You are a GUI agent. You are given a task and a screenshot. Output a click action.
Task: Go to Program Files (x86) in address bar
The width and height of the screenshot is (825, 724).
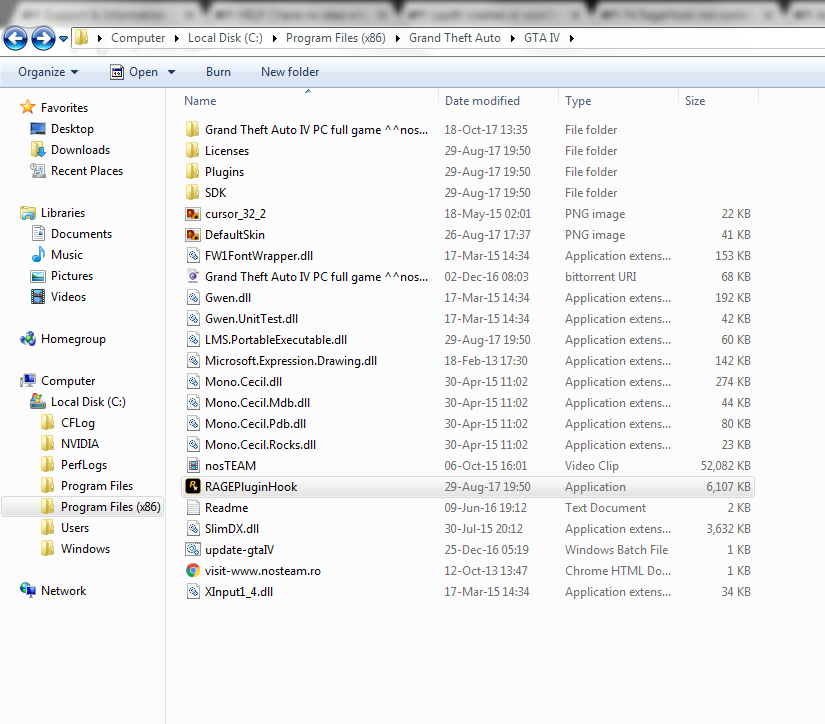(x=336, y=38)
